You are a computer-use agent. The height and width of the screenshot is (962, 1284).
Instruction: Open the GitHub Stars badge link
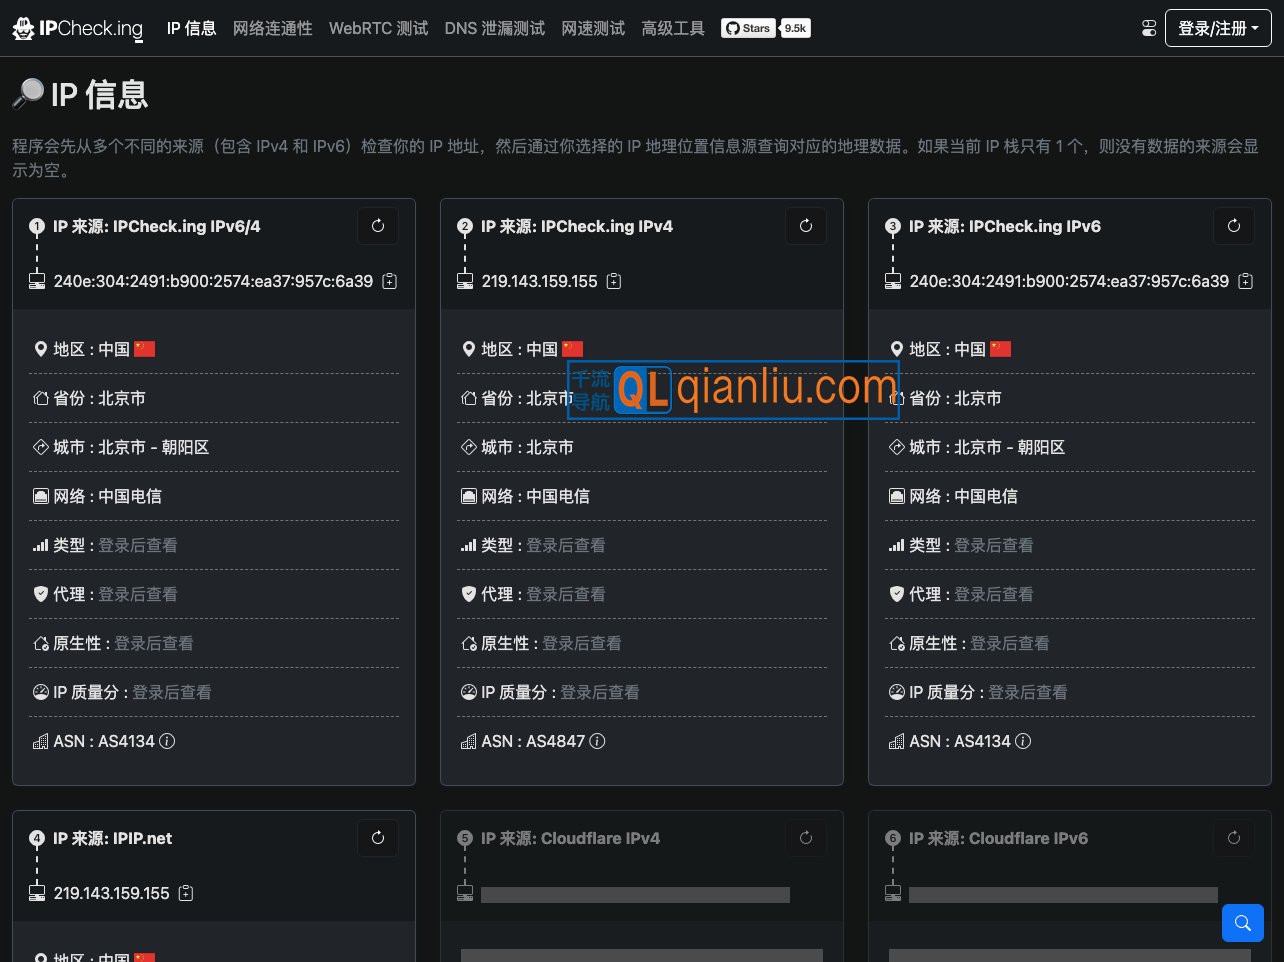(765, 28)
